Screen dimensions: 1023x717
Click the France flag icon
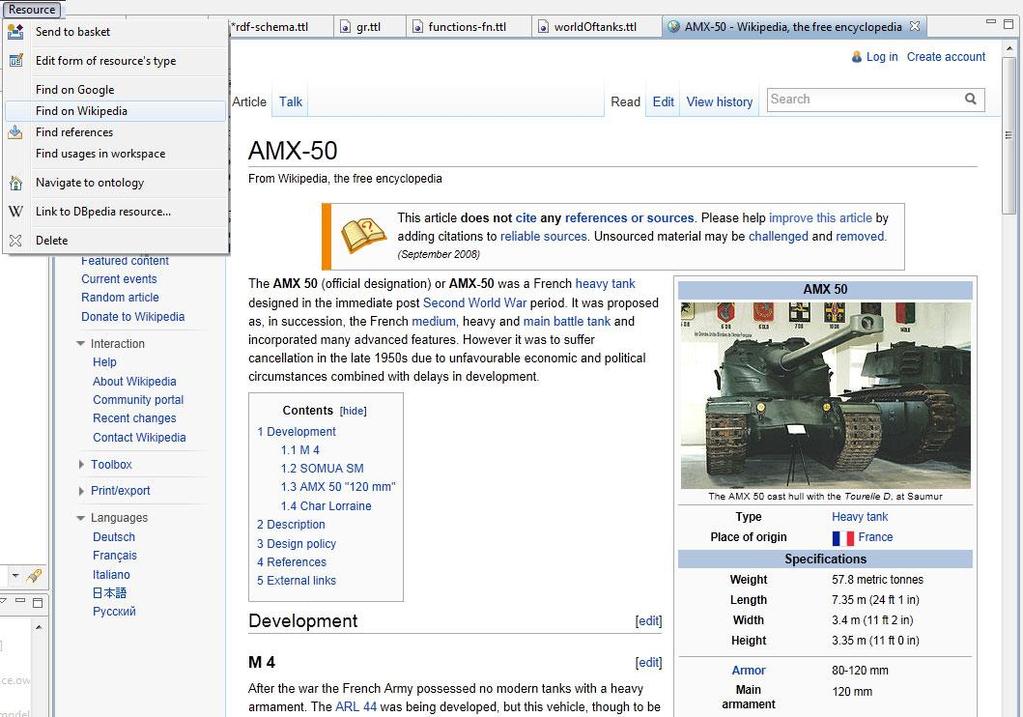pos(843,538)
